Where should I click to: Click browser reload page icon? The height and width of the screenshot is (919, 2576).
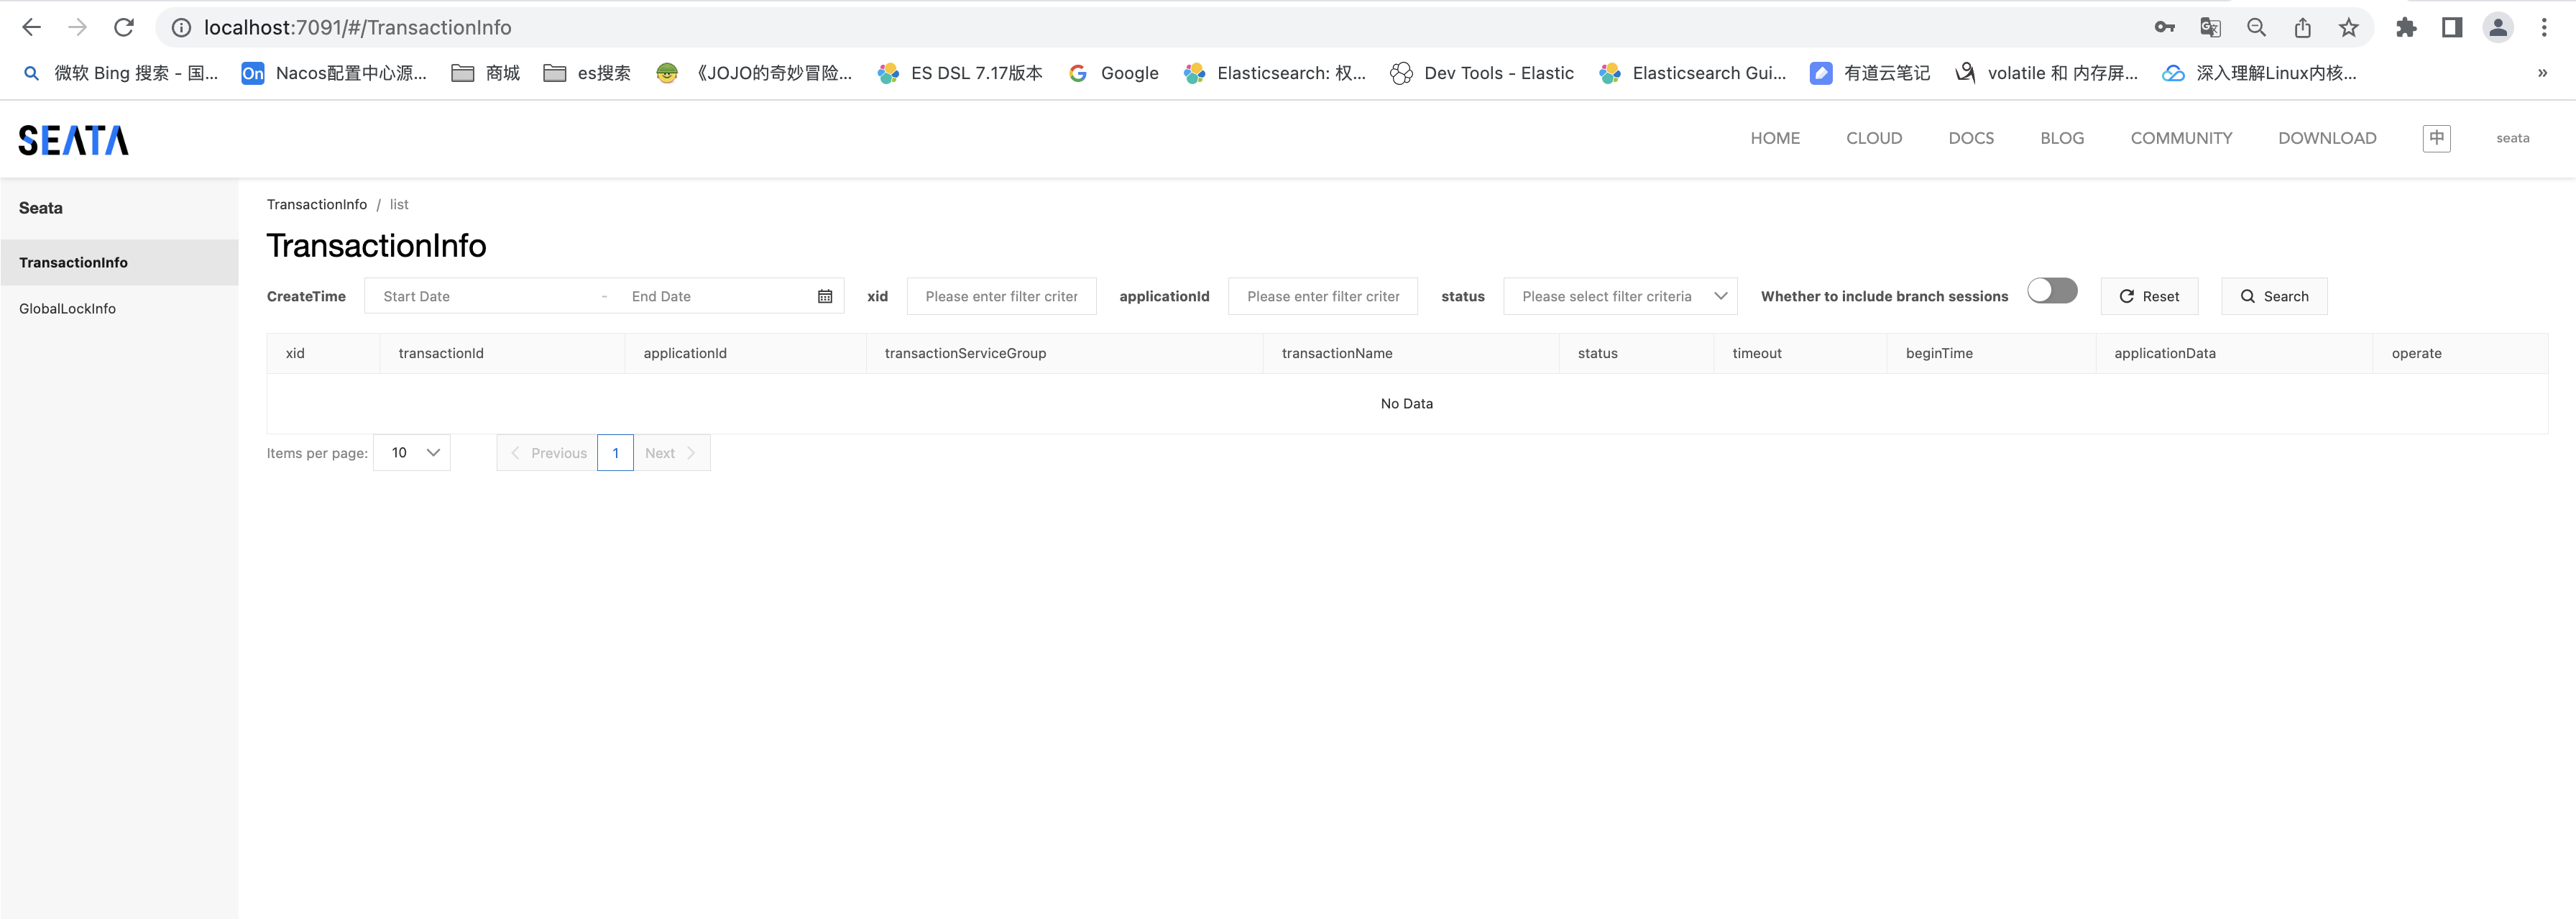pyautogui.click(x=124, y=27)
